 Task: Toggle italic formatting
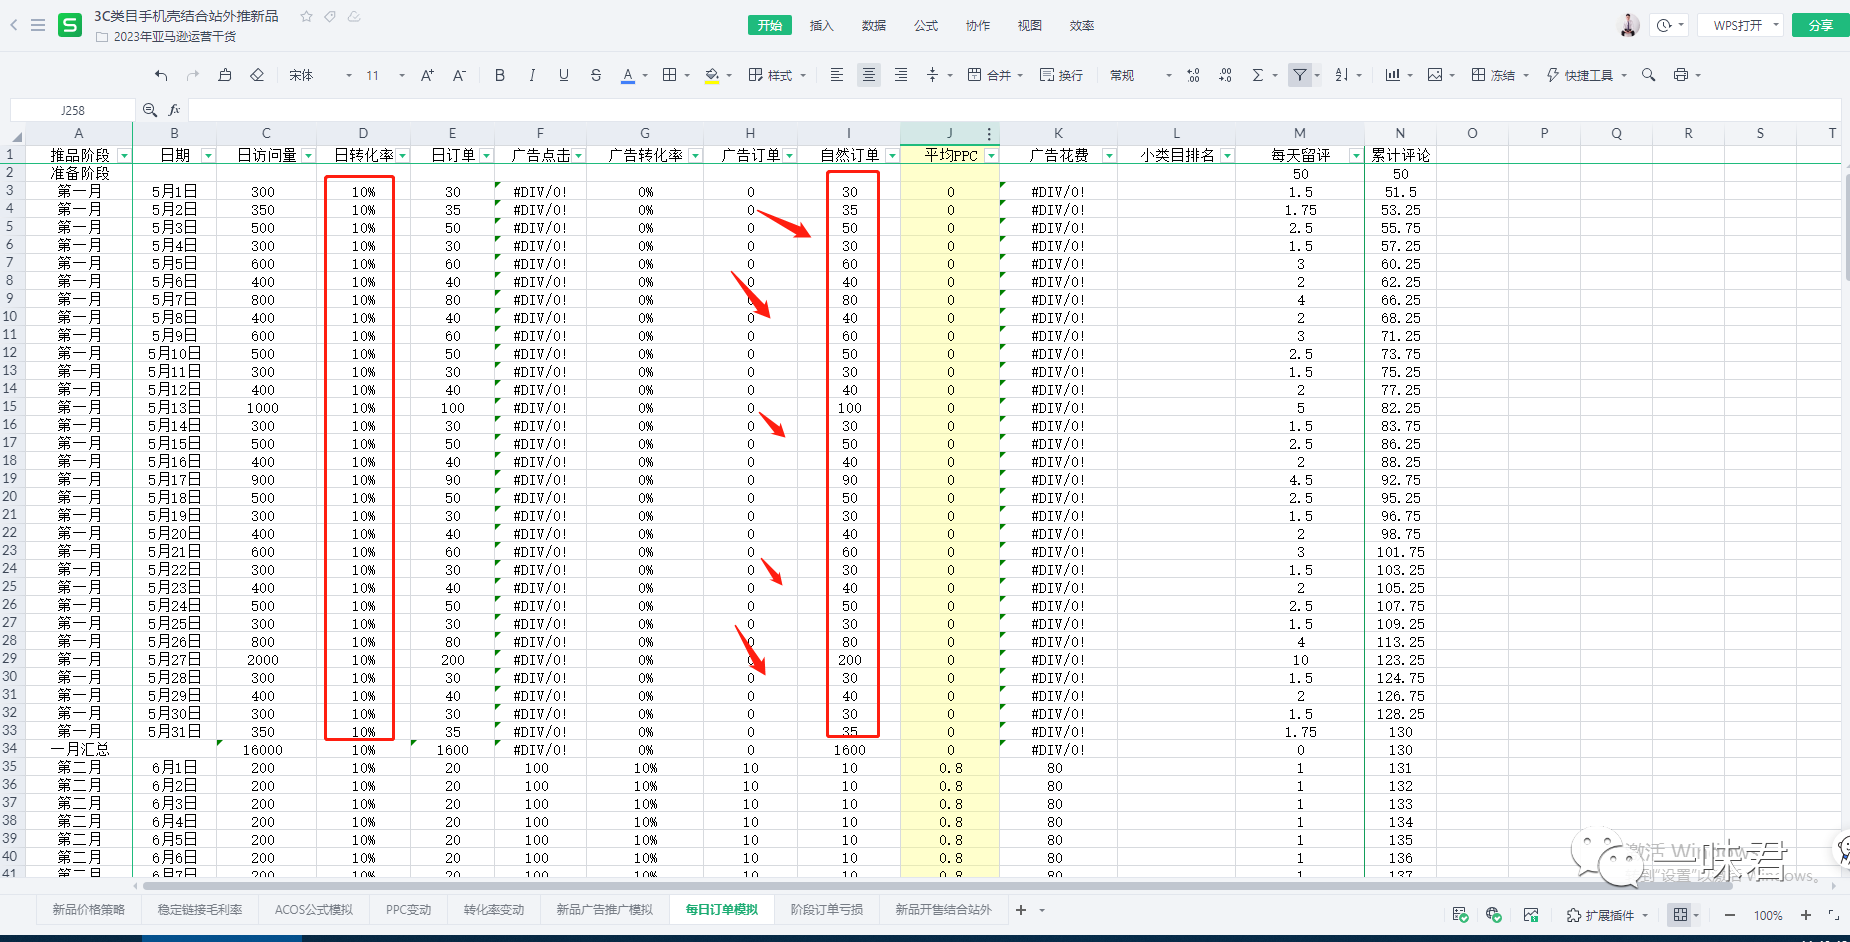pos(532,75)
